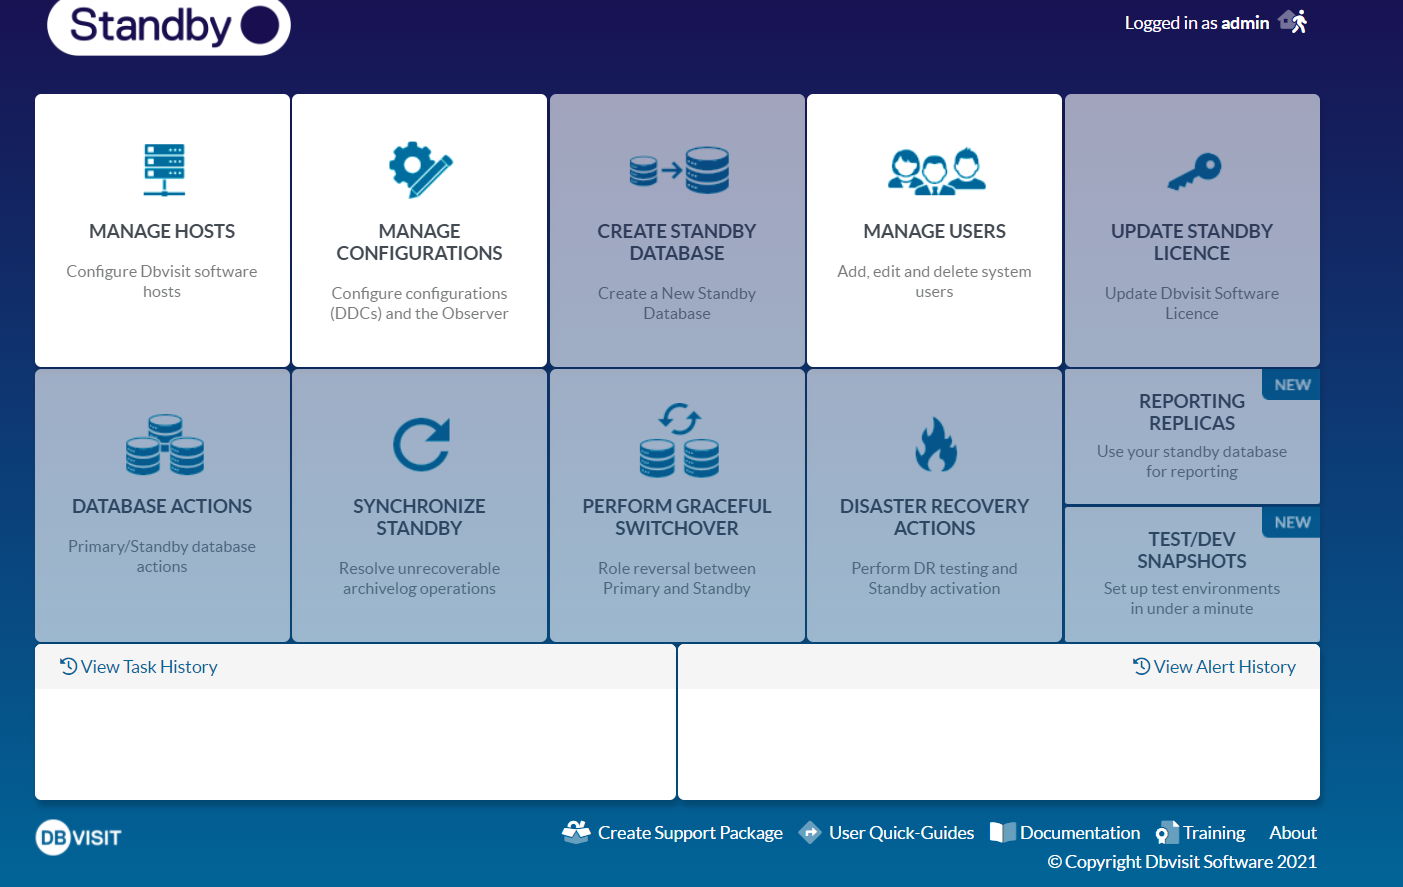Click 'Resolve unrecoverable archivelog operations' text
The image size is (1403, 887).
(419, 578)
